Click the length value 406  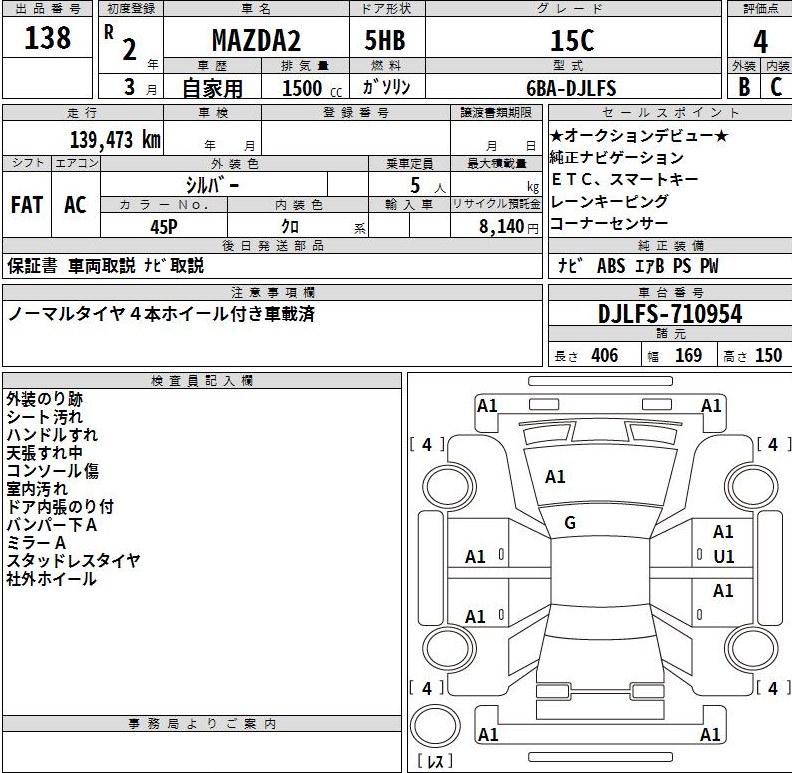point(604,355)
